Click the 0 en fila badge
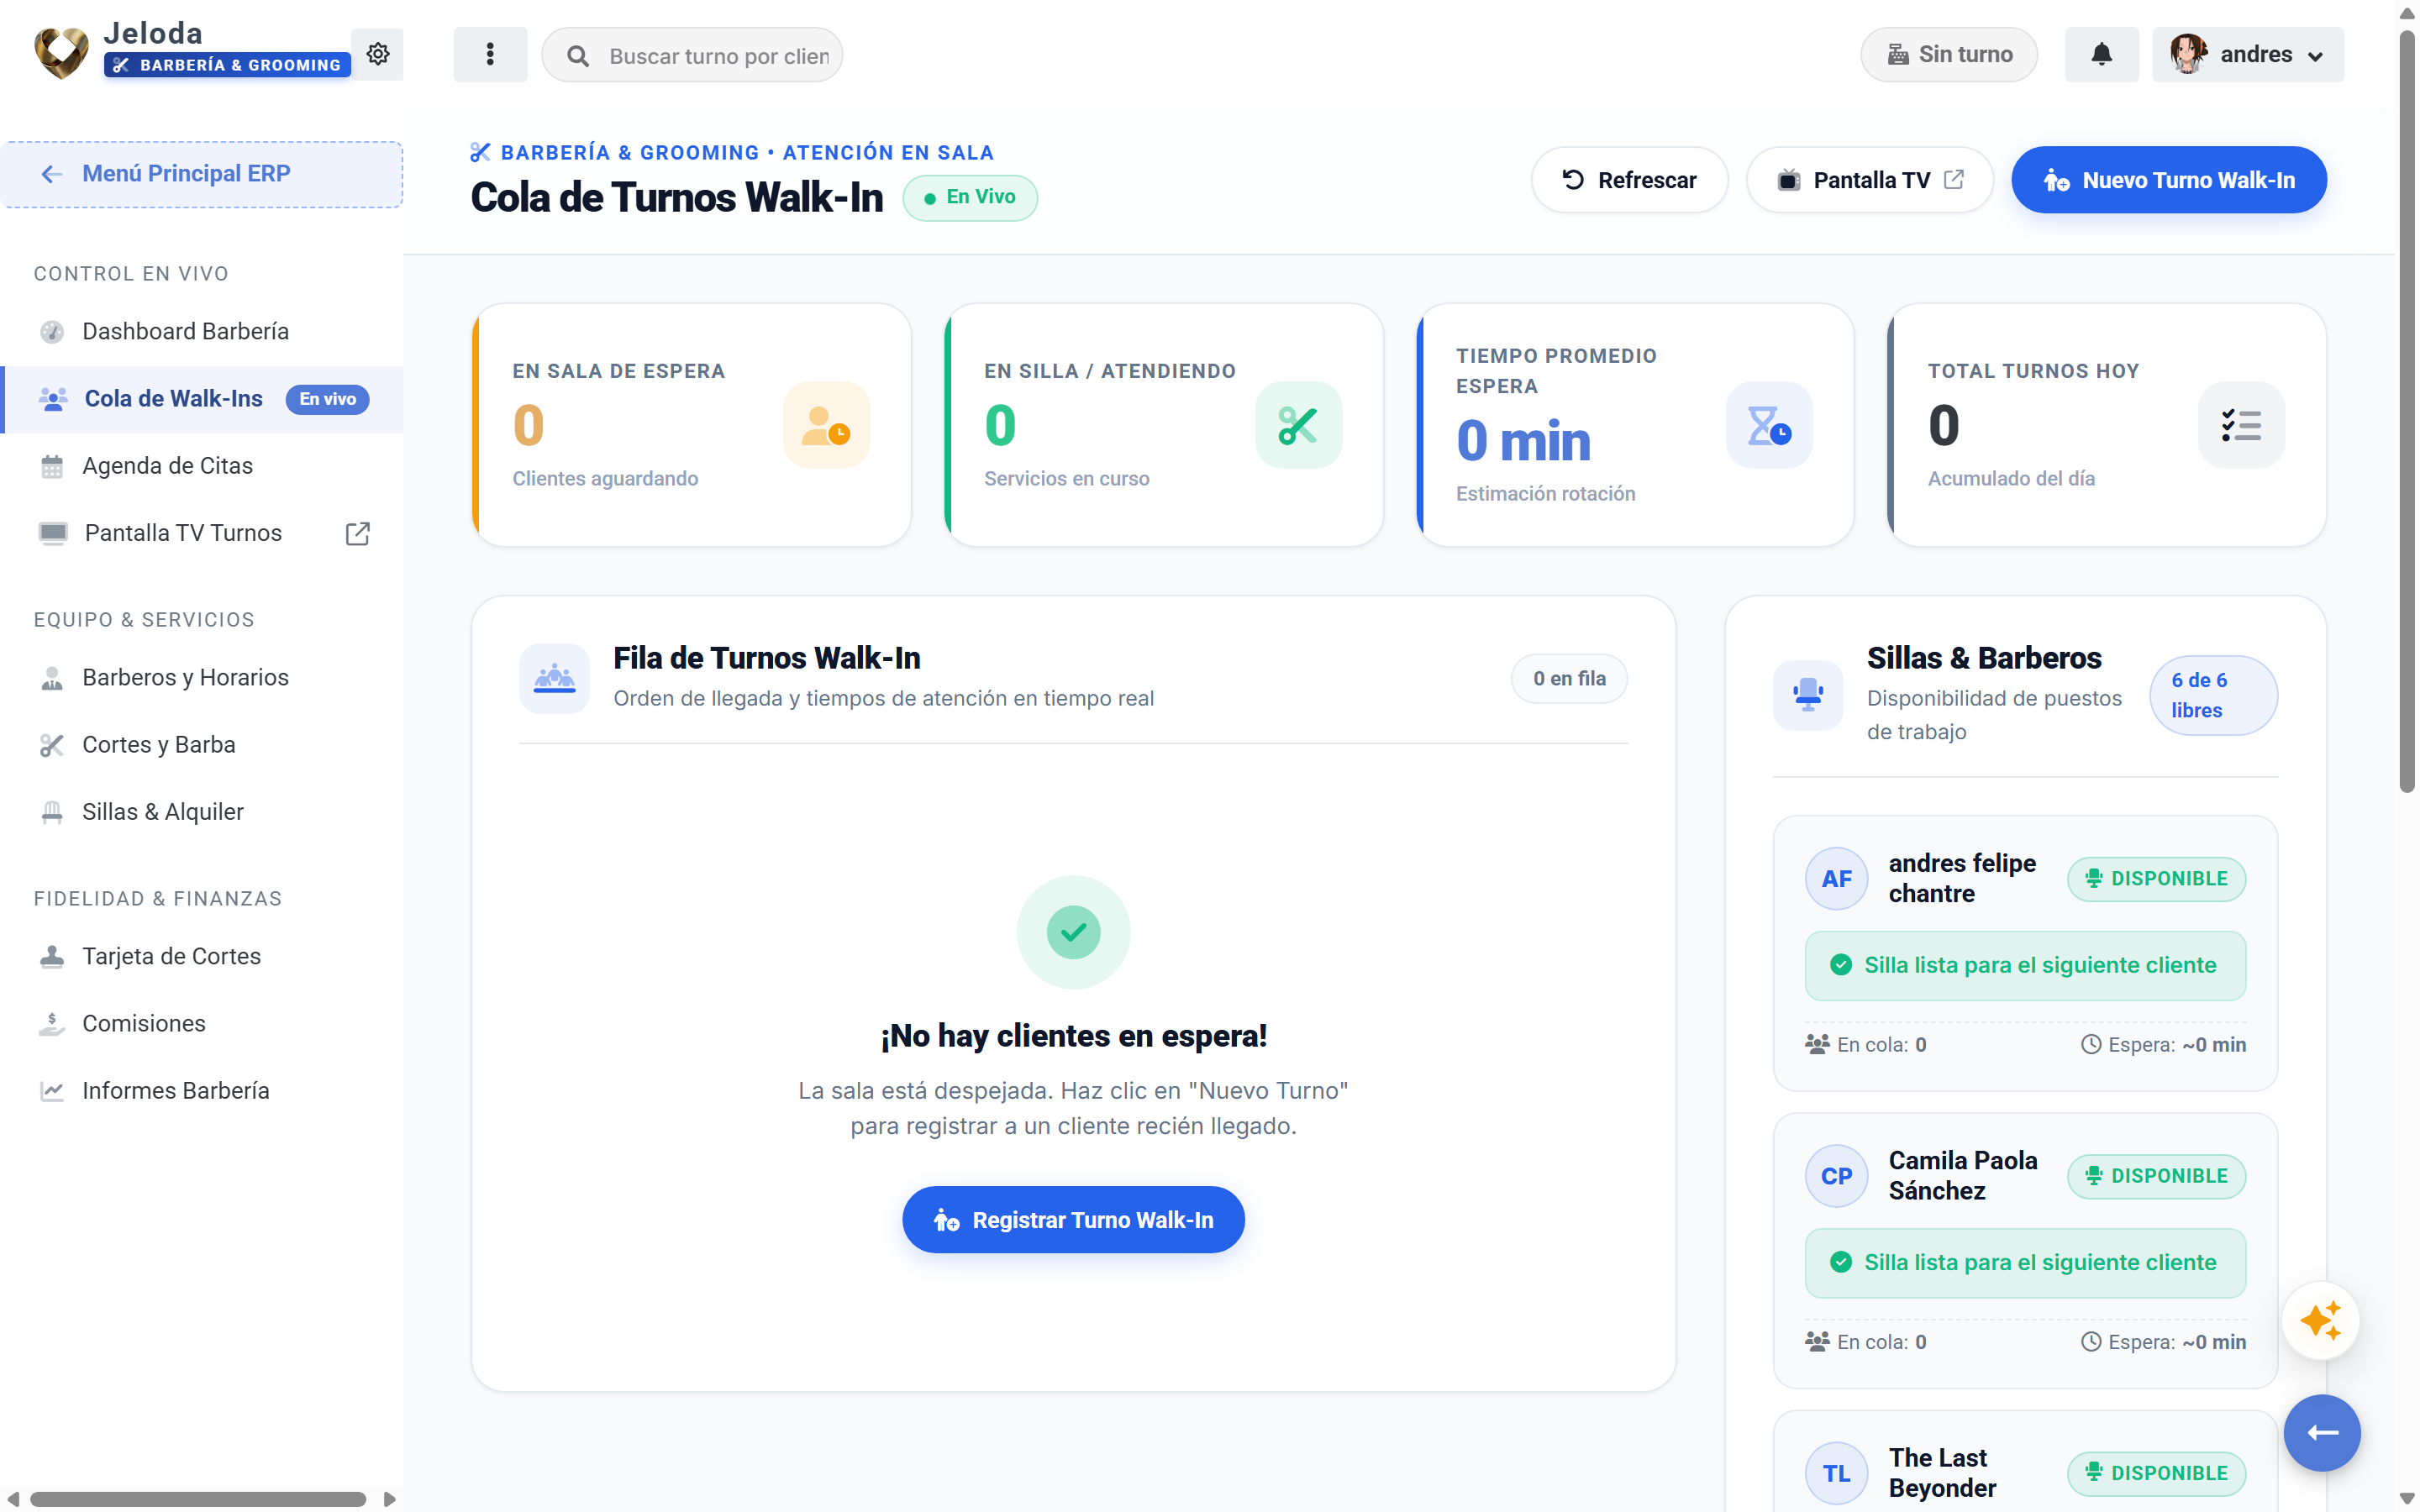The height and width of the screenshot is (1512, 2420). [1569, 679]
